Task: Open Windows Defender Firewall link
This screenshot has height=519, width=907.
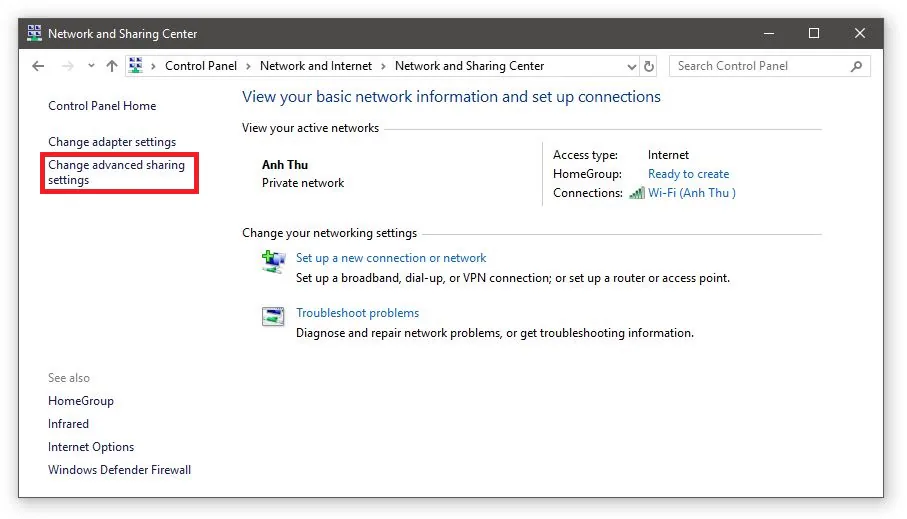Action: click(119, 470)
